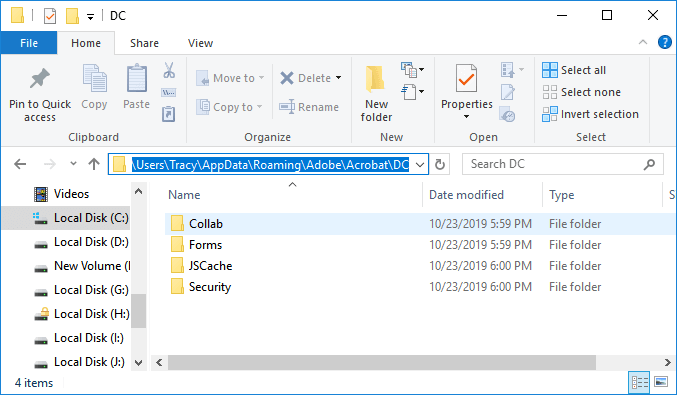Select Local Disk (G:) in navigation pane

click(66, 290)
